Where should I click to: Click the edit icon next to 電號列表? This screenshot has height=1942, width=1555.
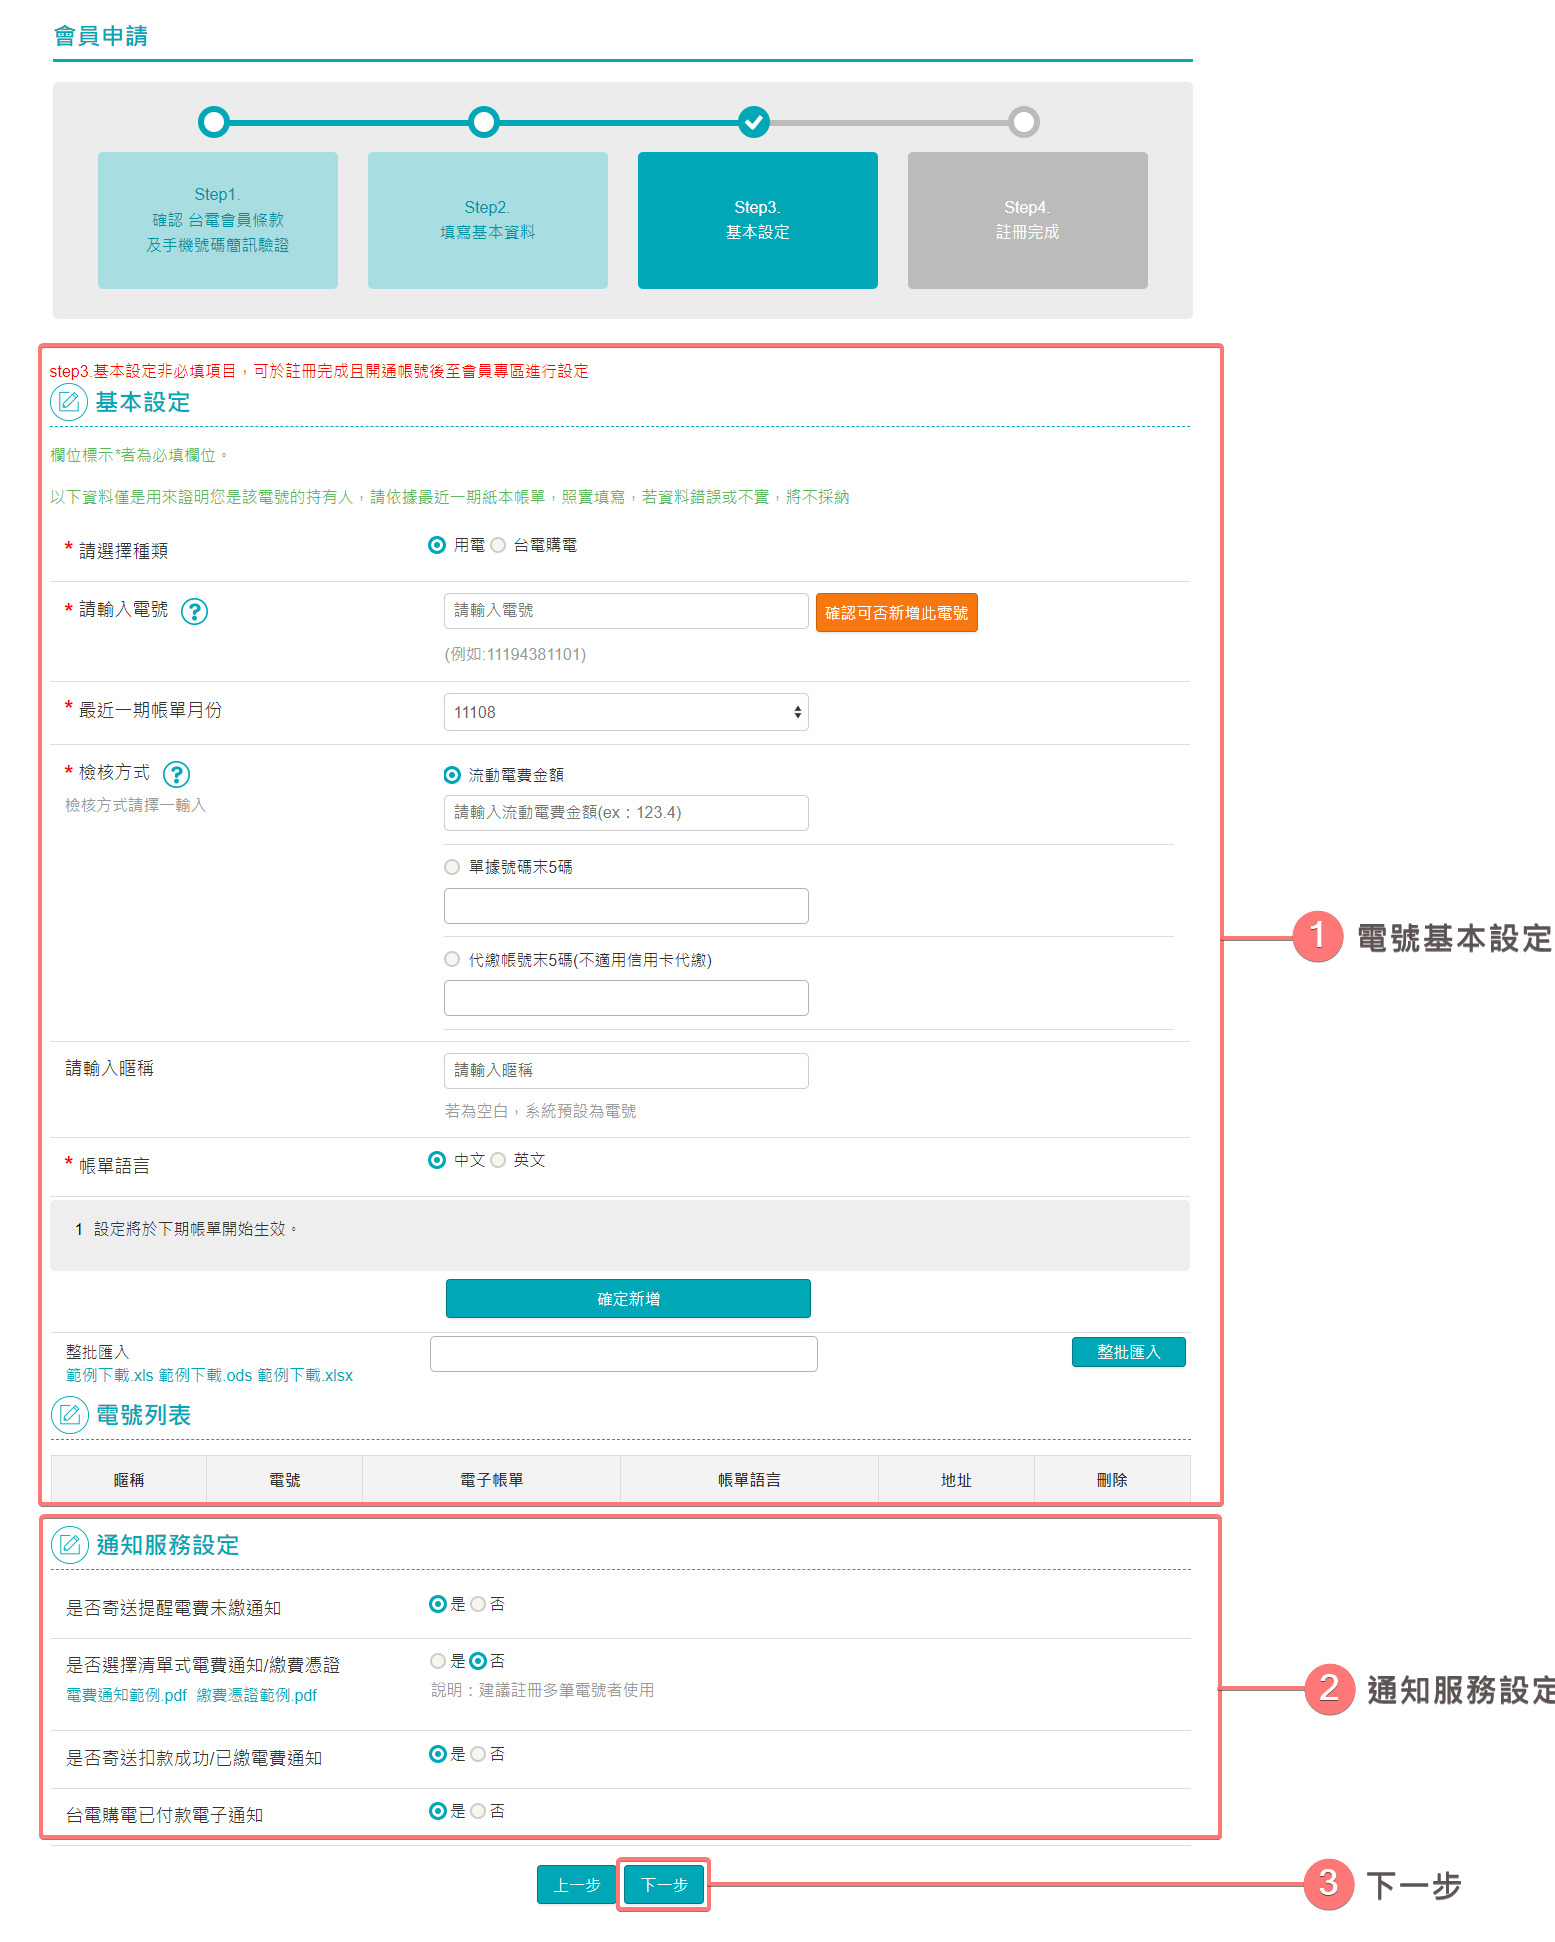70,1415
